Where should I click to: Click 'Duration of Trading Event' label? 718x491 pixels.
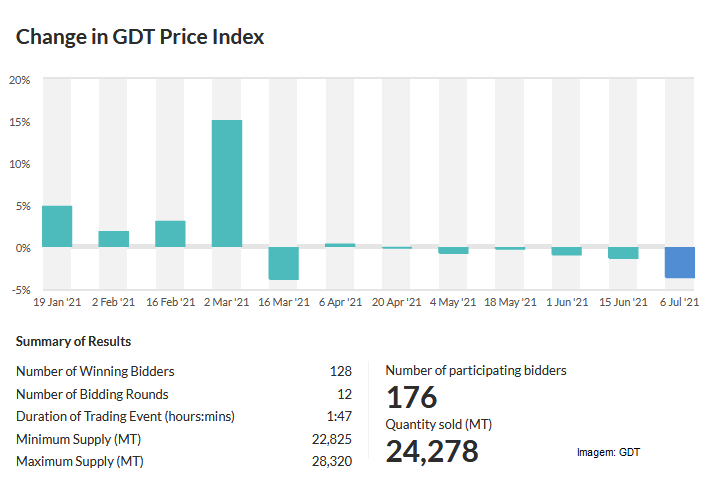coord(125,416)
